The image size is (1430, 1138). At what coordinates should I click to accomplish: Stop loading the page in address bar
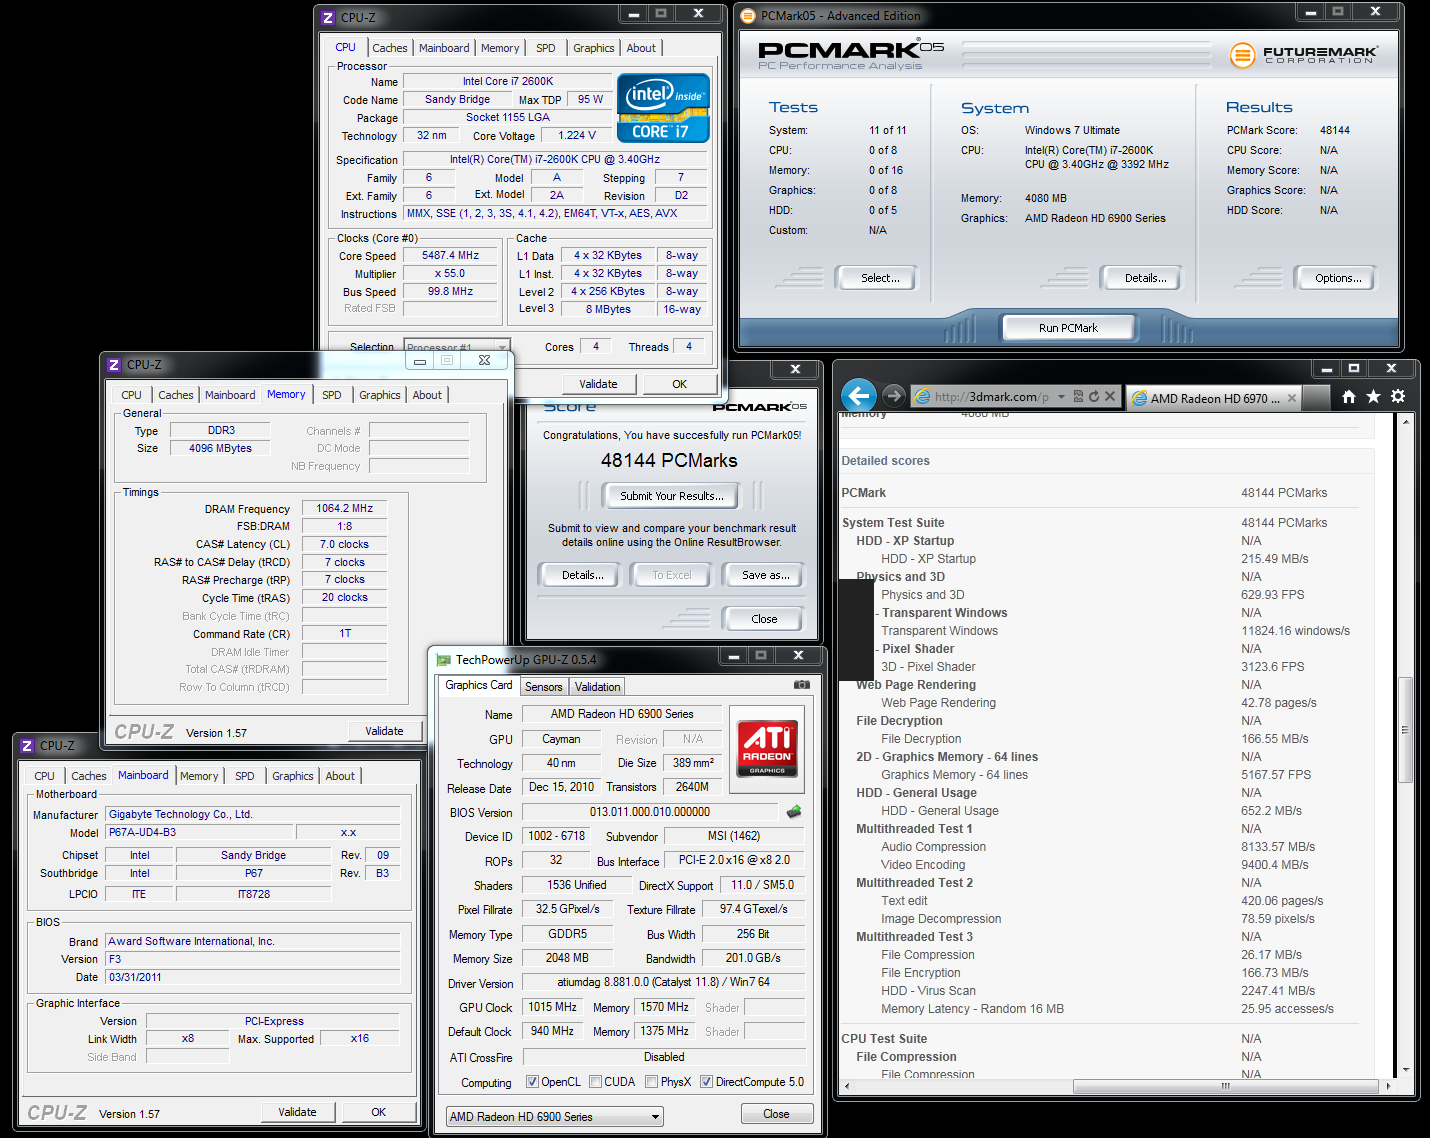[1110, 396]
